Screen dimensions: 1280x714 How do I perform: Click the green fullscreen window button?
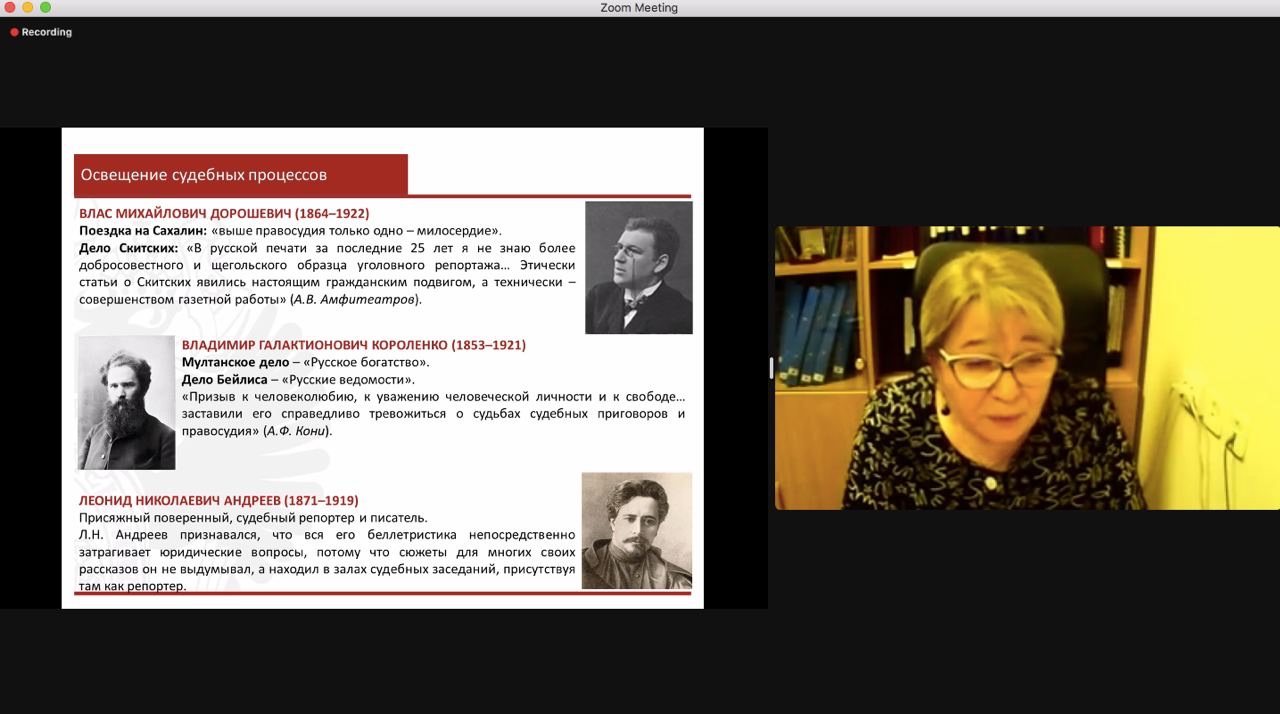tap(45, 7)
